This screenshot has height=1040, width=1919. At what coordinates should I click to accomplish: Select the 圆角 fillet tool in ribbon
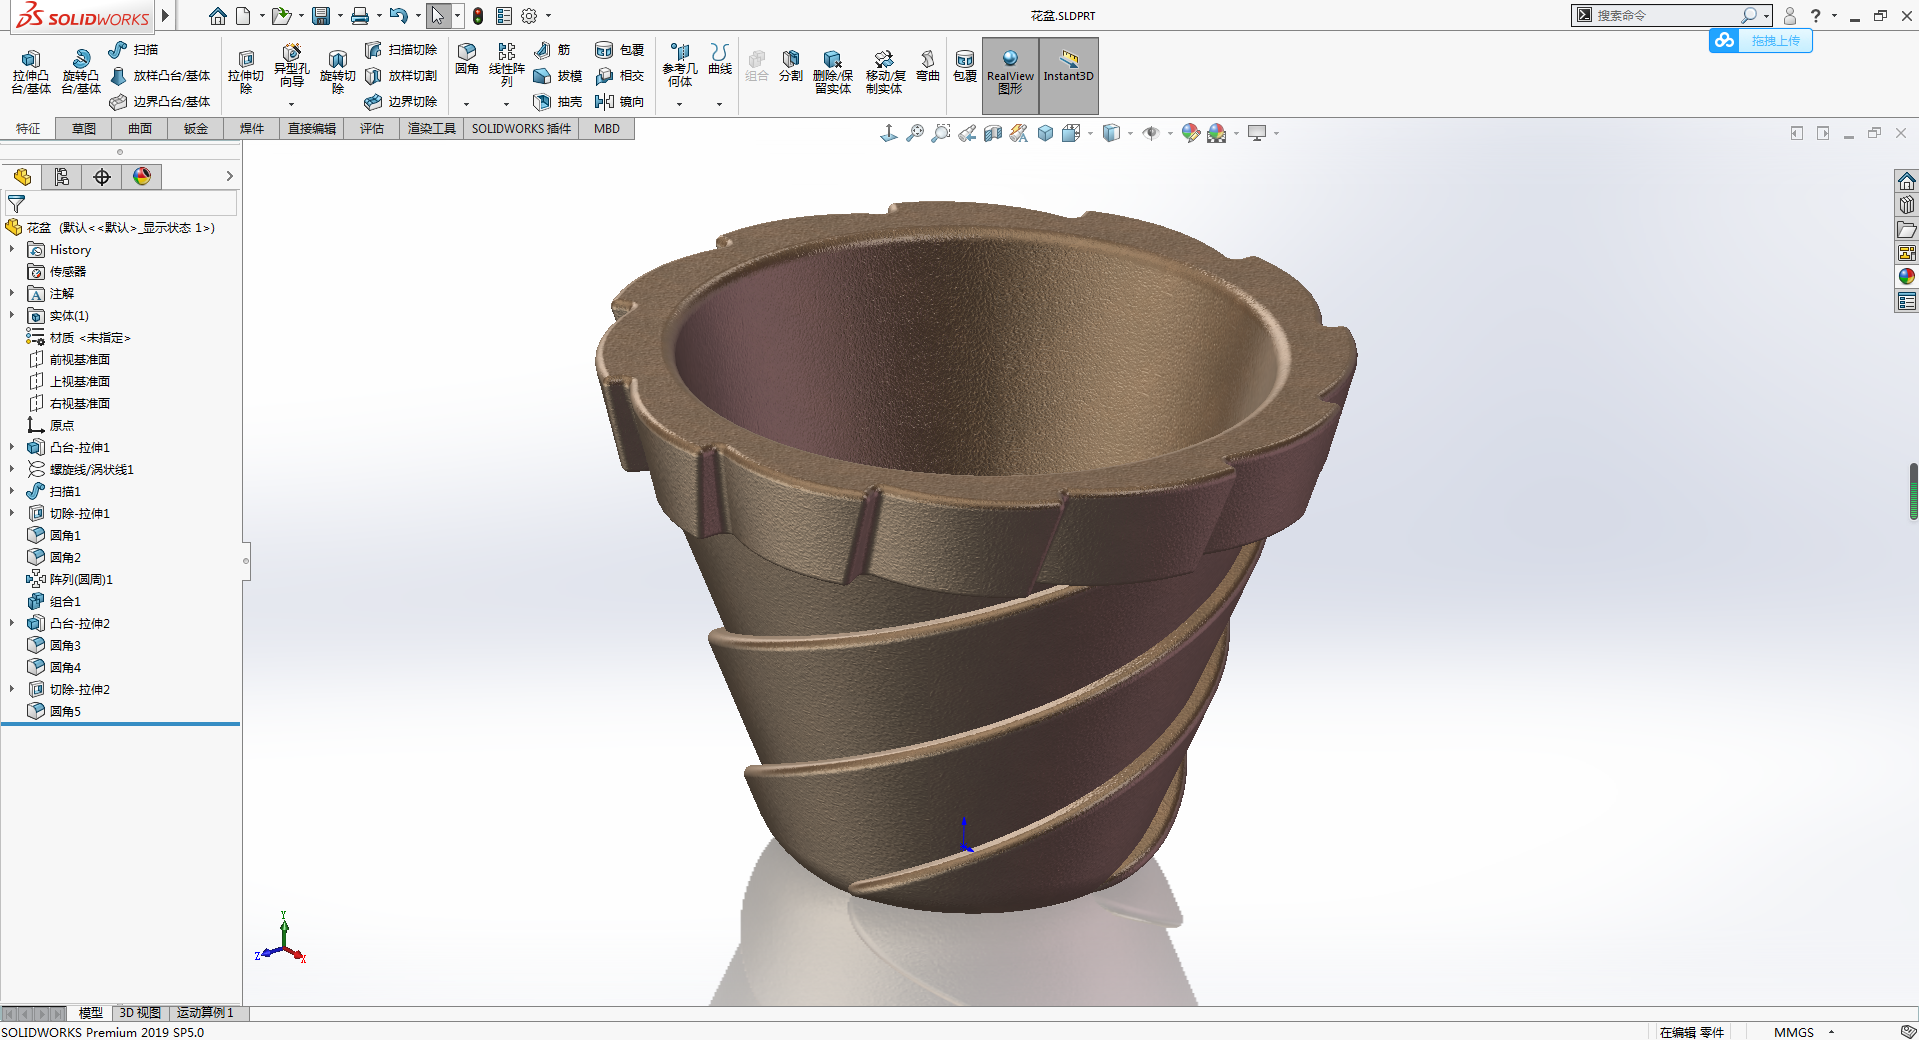tap(467, 60)
